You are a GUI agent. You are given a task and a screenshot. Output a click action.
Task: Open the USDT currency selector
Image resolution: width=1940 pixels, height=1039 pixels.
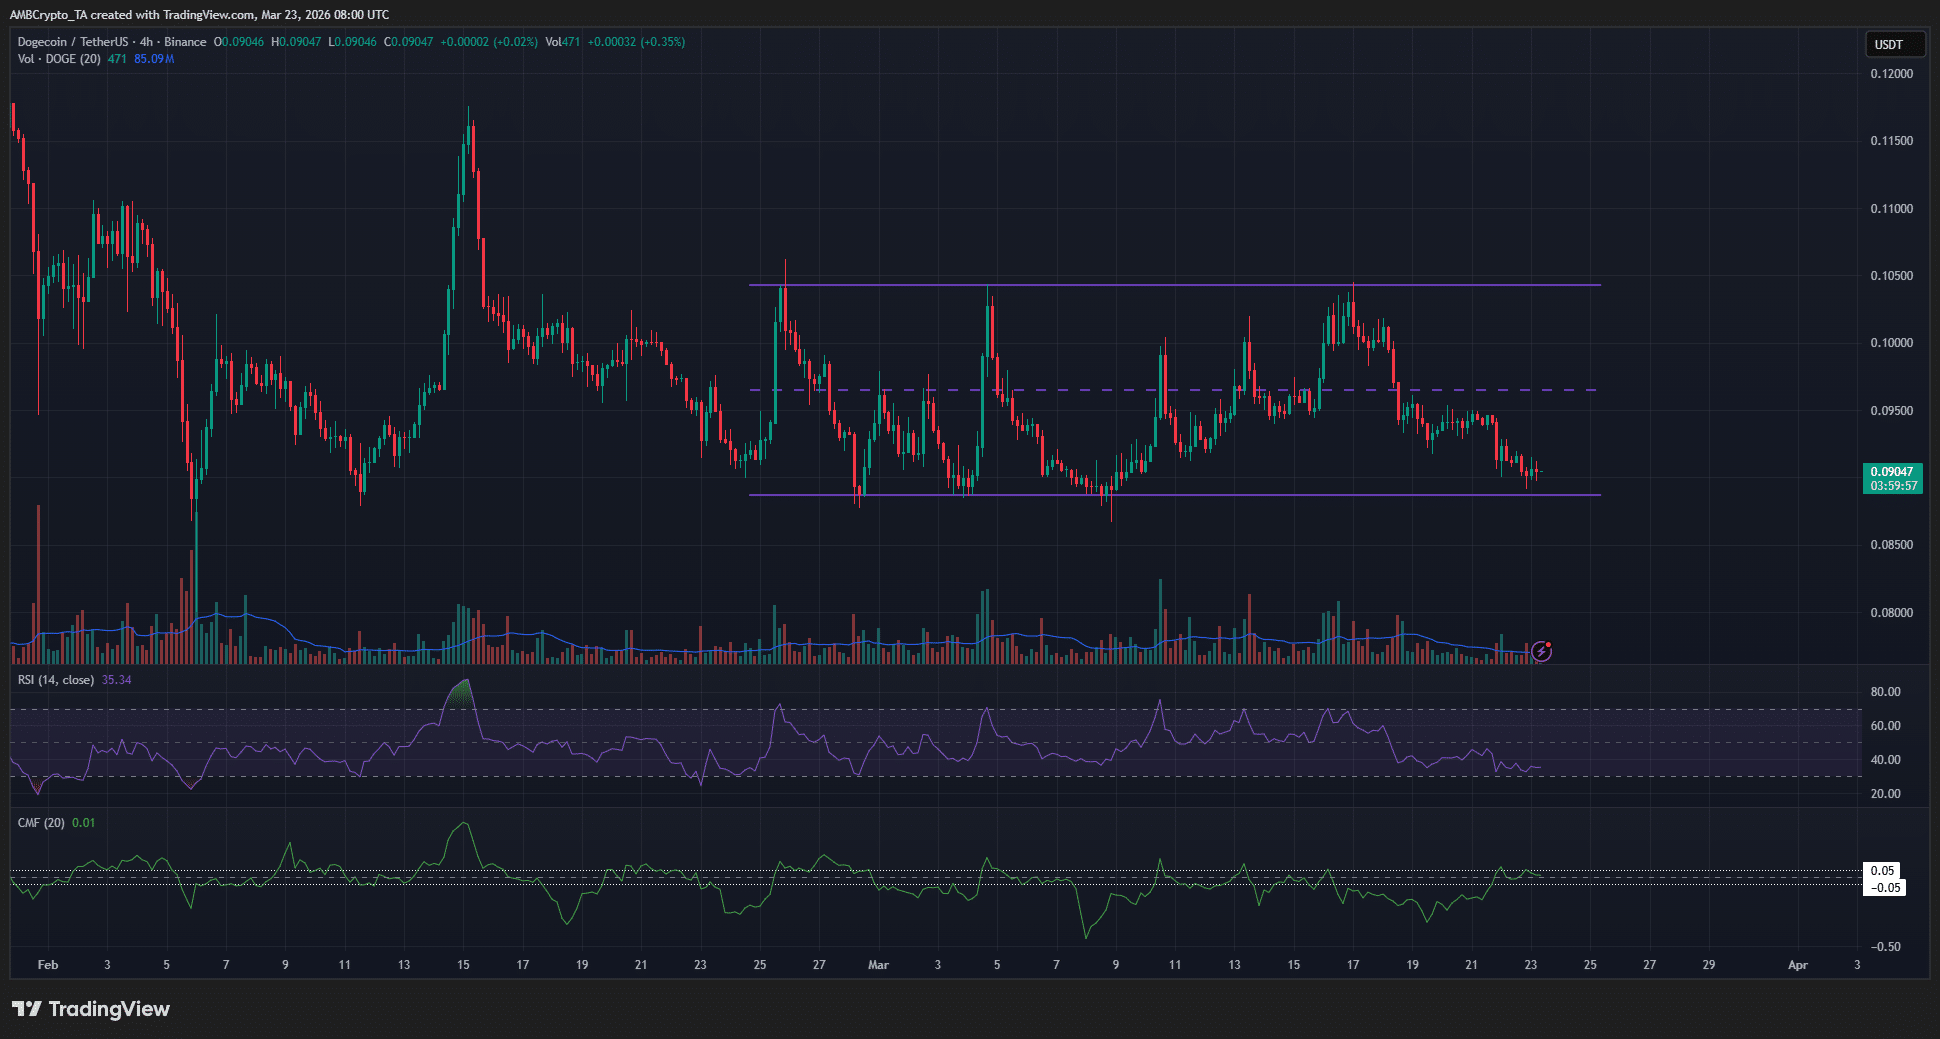[x=1894, y=45]
